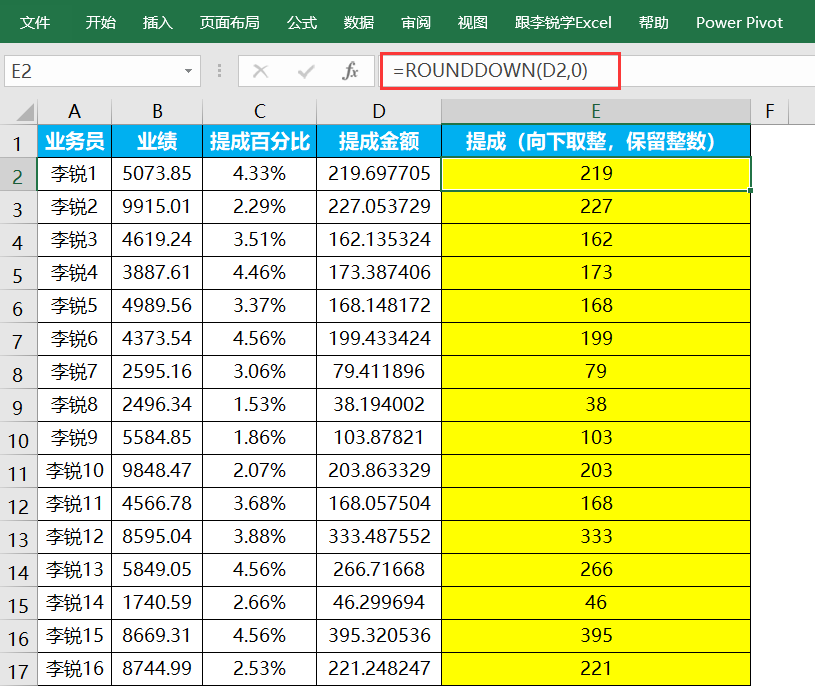Select the cell with value 8669.31
815x686 pixels.
click(157, 636)
